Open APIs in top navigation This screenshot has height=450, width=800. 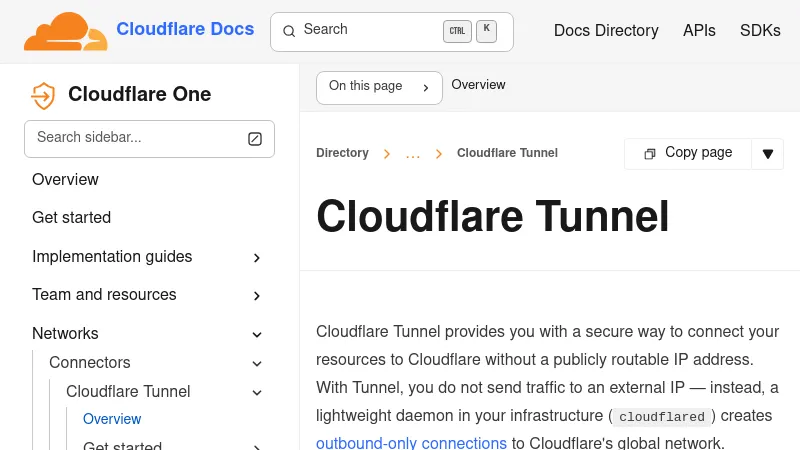coord(699,31)
